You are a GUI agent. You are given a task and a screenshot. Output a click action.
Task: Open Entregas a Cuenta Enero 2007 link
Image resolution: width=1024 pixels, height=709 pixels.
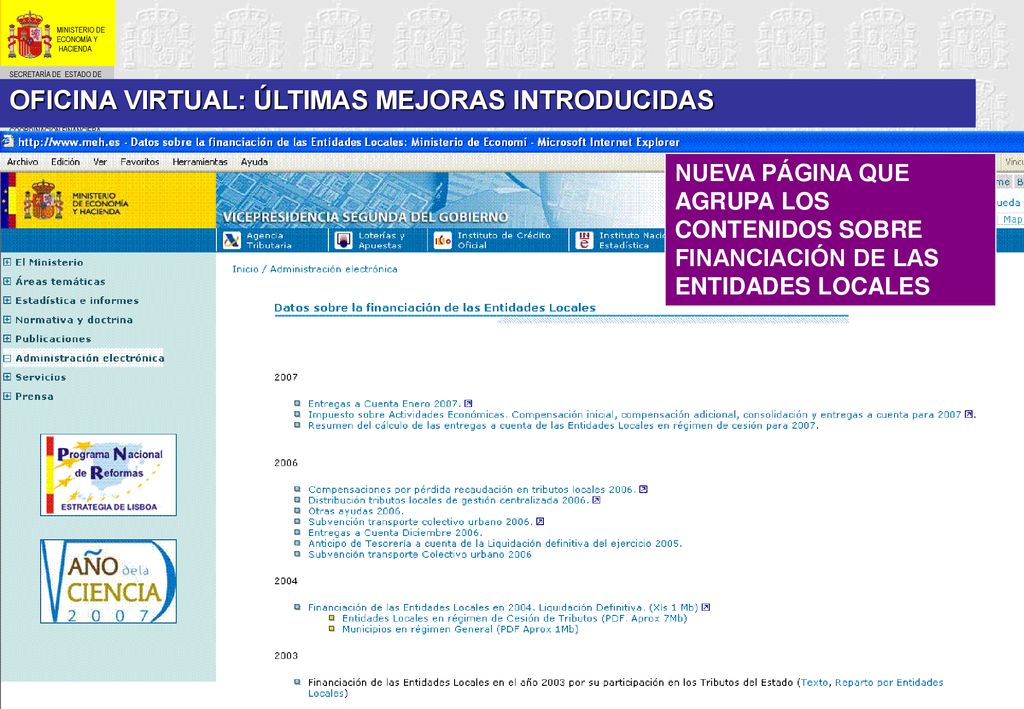(385, 403)
